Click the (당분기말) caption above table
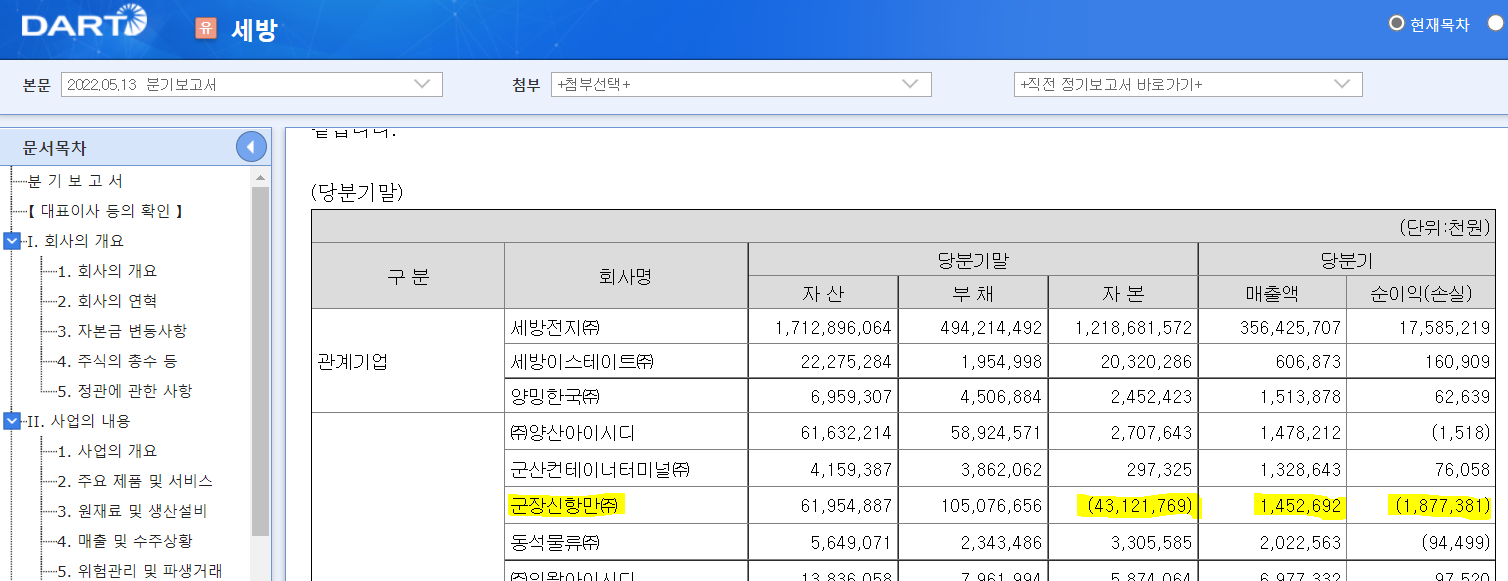Screen dimensions: 1508x581 tap(357, 192)
